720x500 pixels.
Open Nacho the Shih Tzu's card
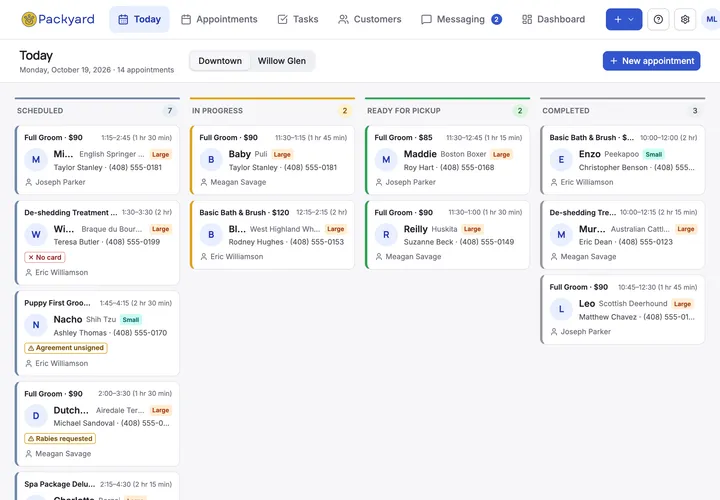pyautogui.click(x=97, y=333)
